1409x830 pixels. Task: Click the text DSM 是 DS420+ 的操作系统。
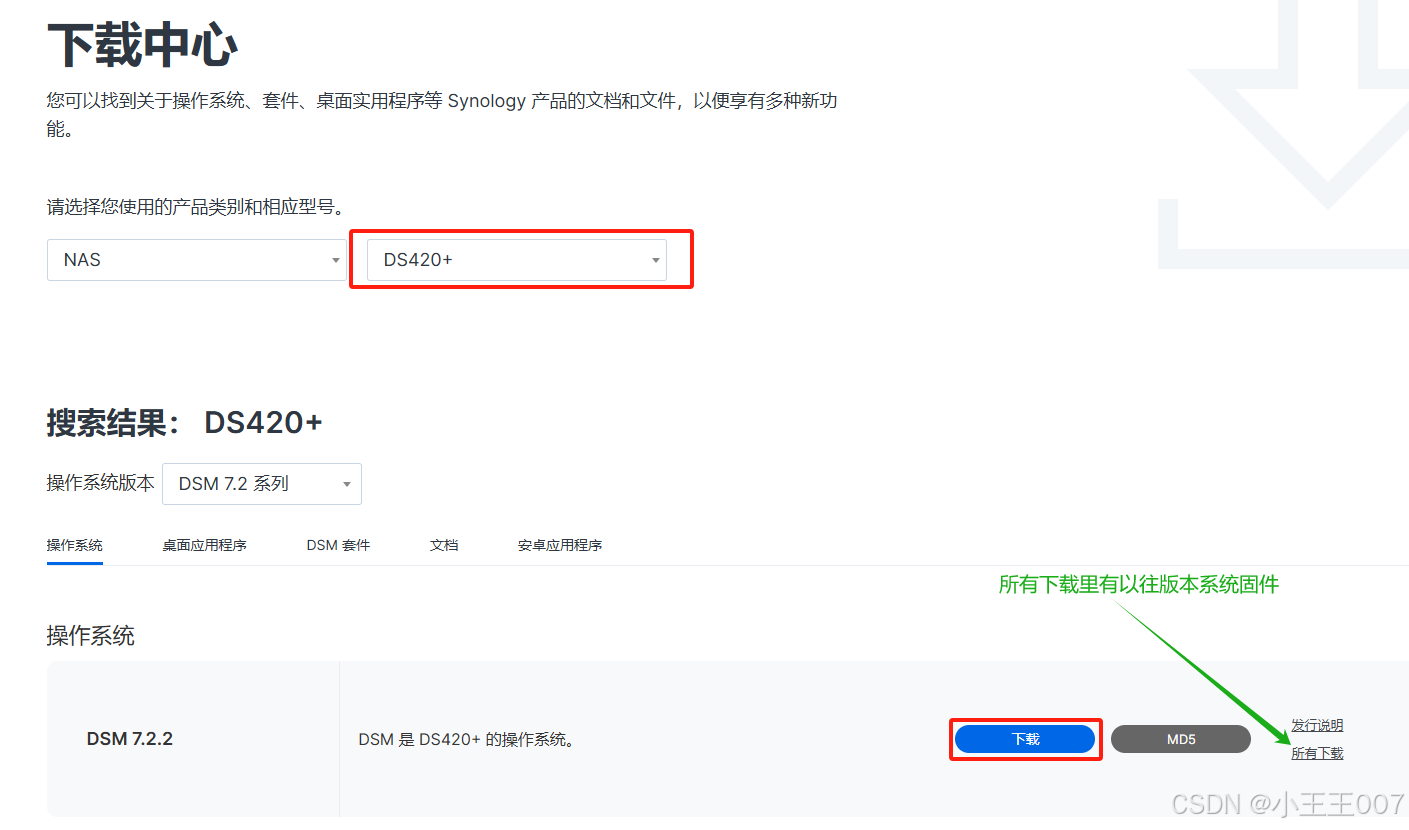point(467,740)
